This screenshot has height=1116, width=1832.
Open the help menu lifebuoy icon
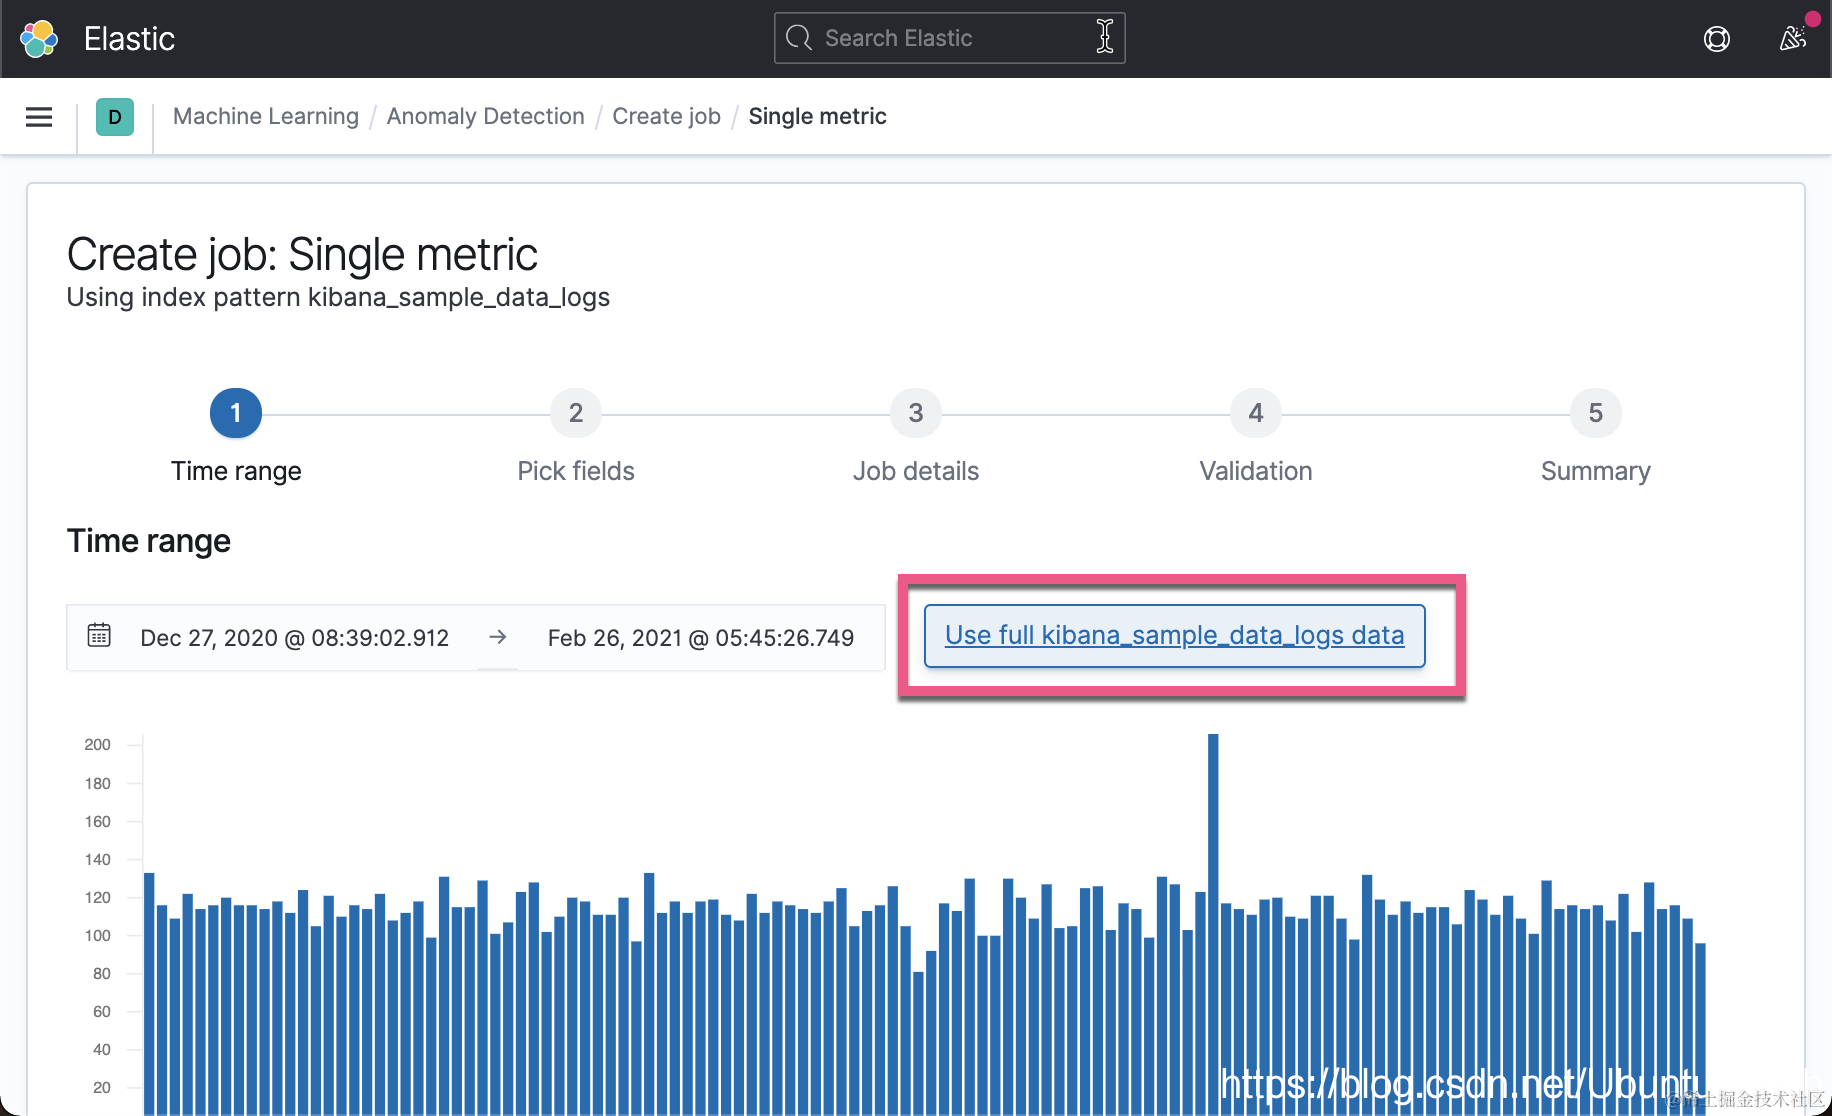tap(1716, 39)
